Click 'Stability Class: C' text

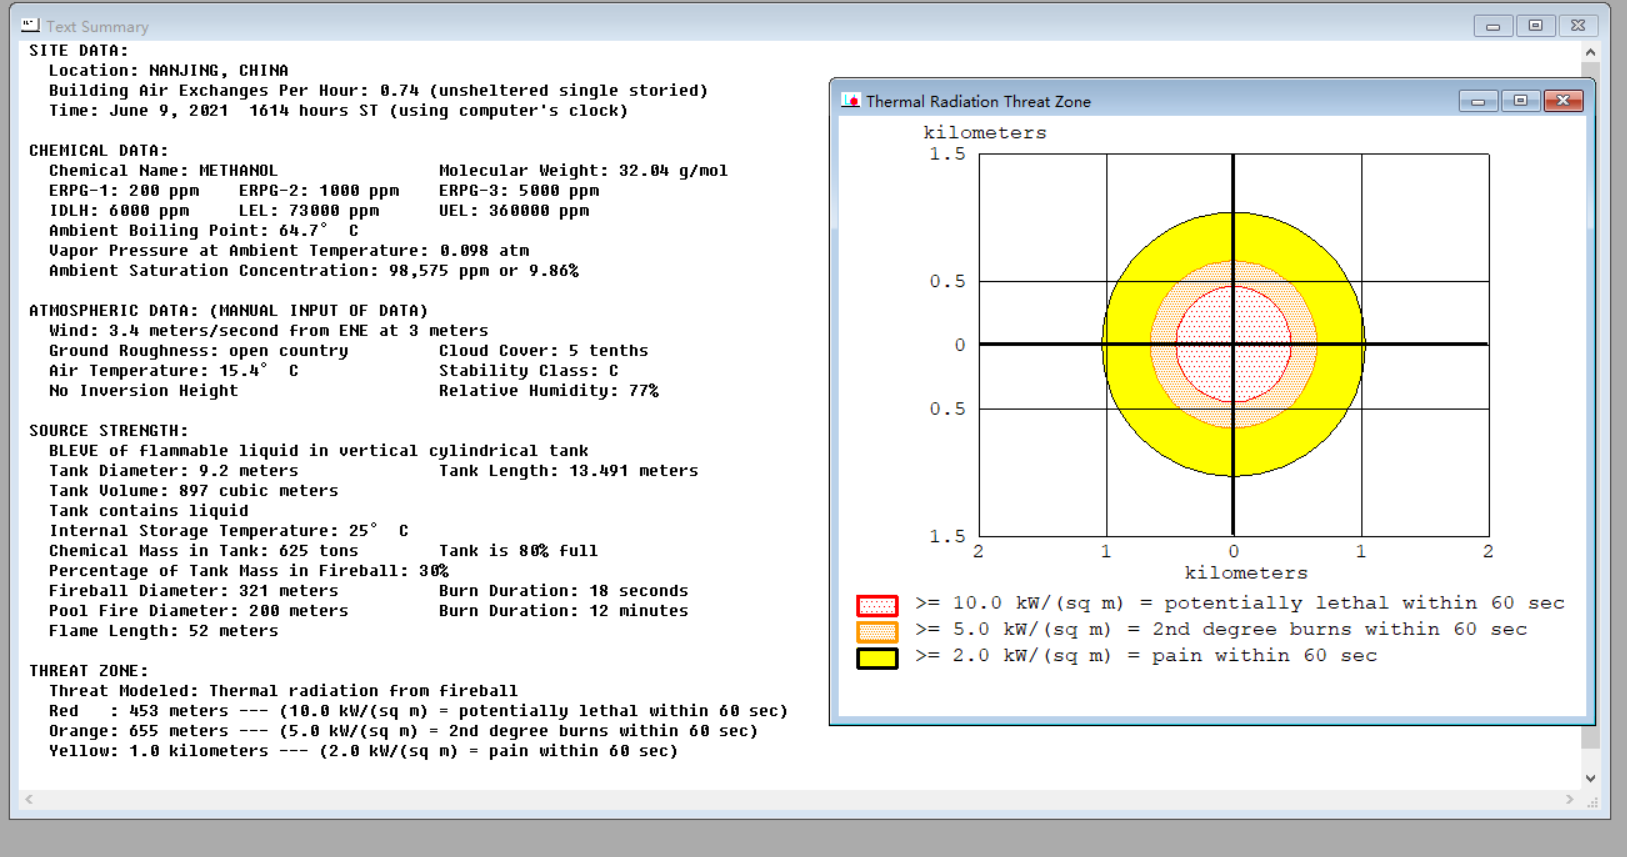[x=529, y=371]
